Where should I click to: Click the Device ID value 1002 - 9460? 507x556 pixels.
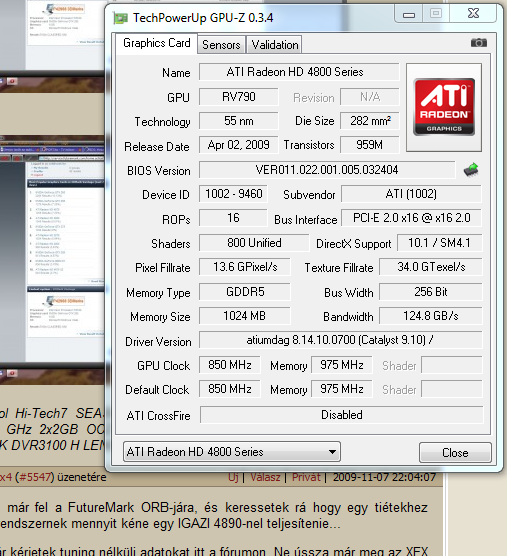(233, 194)
